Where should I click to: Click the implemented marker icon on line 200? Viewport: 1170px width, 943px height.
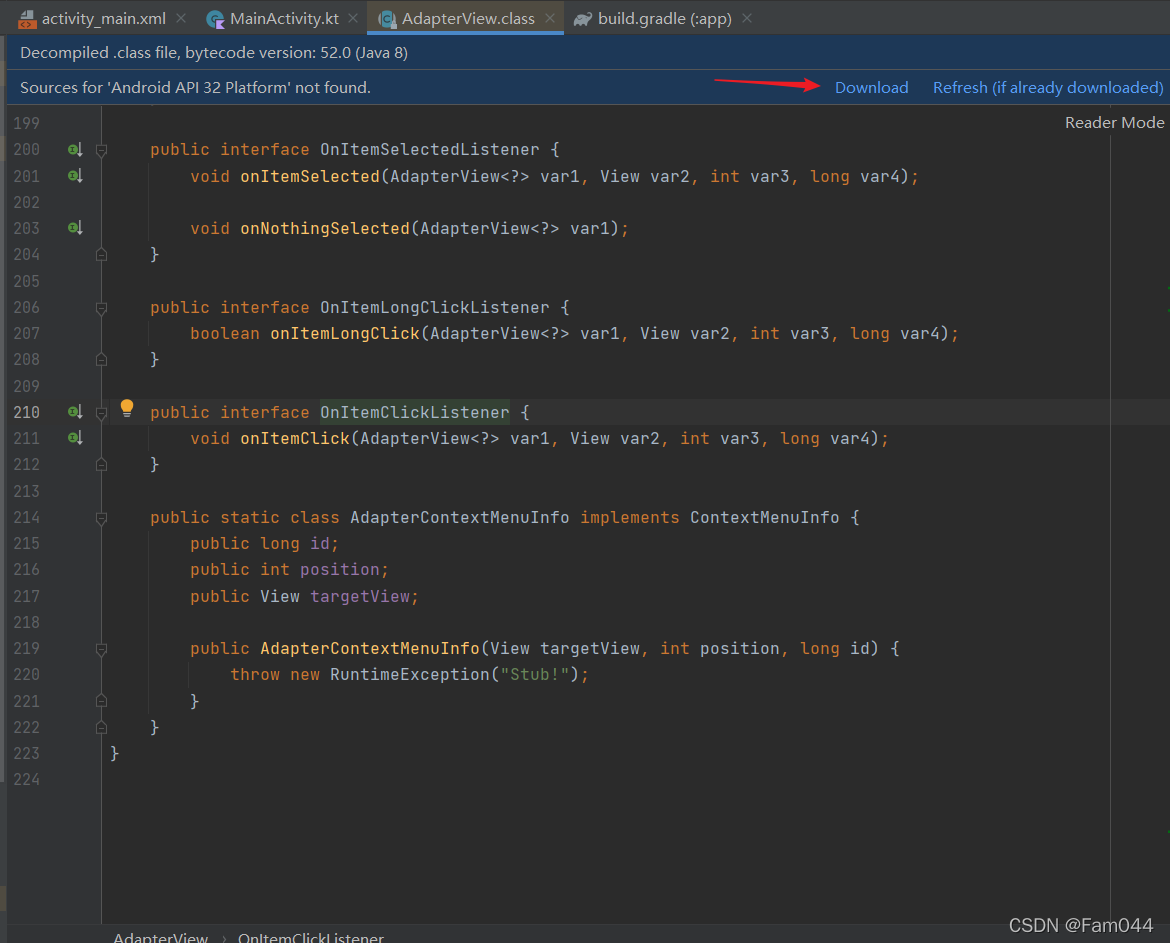(x=75, y=150)
